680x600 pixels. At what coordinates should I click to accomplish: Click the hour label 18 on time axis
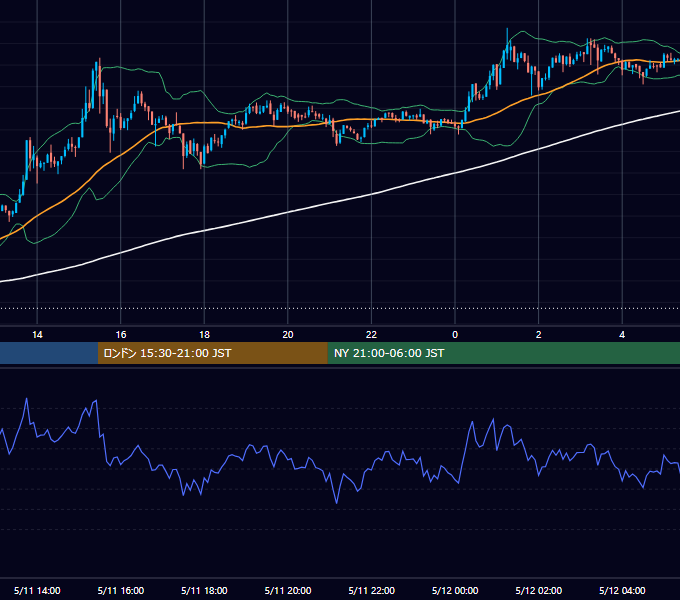pyautogui.click(x=204, y=335)
